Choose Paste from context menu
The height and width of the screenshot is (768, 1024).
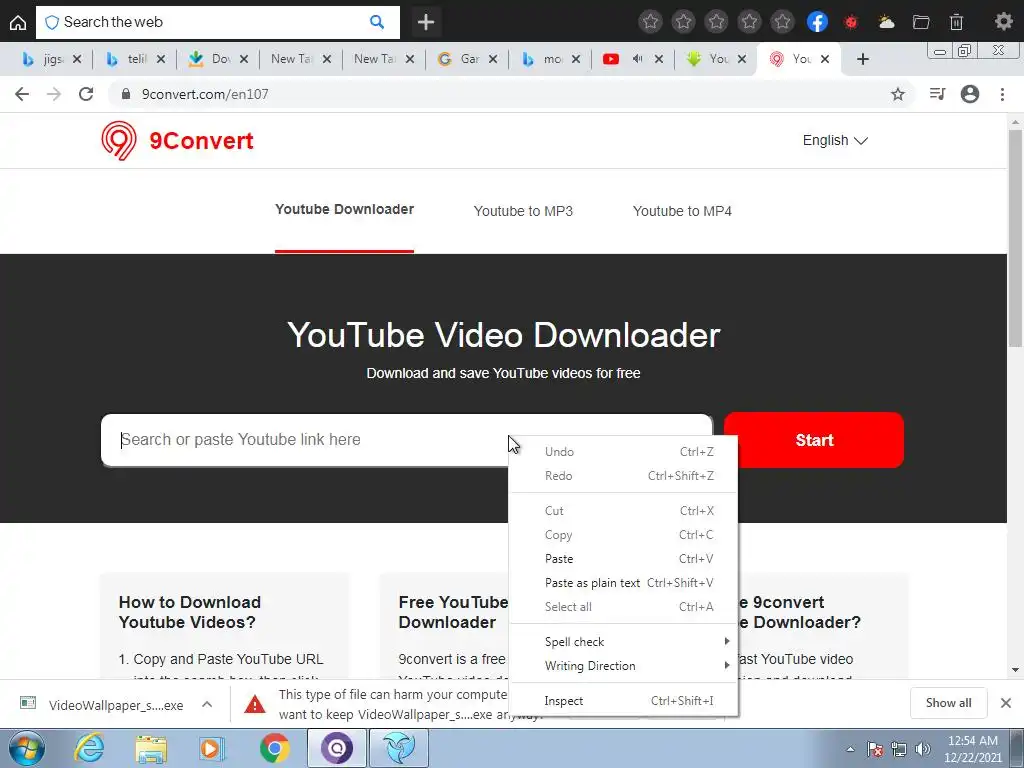pos(624,559)
